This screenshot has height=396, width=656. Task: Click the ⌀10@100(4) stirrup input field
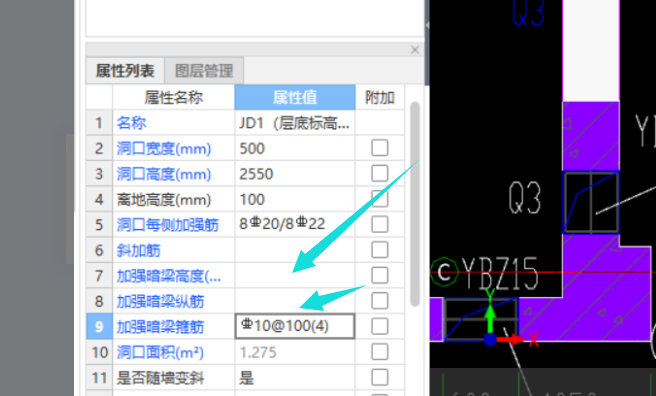[x=295, y=326]
